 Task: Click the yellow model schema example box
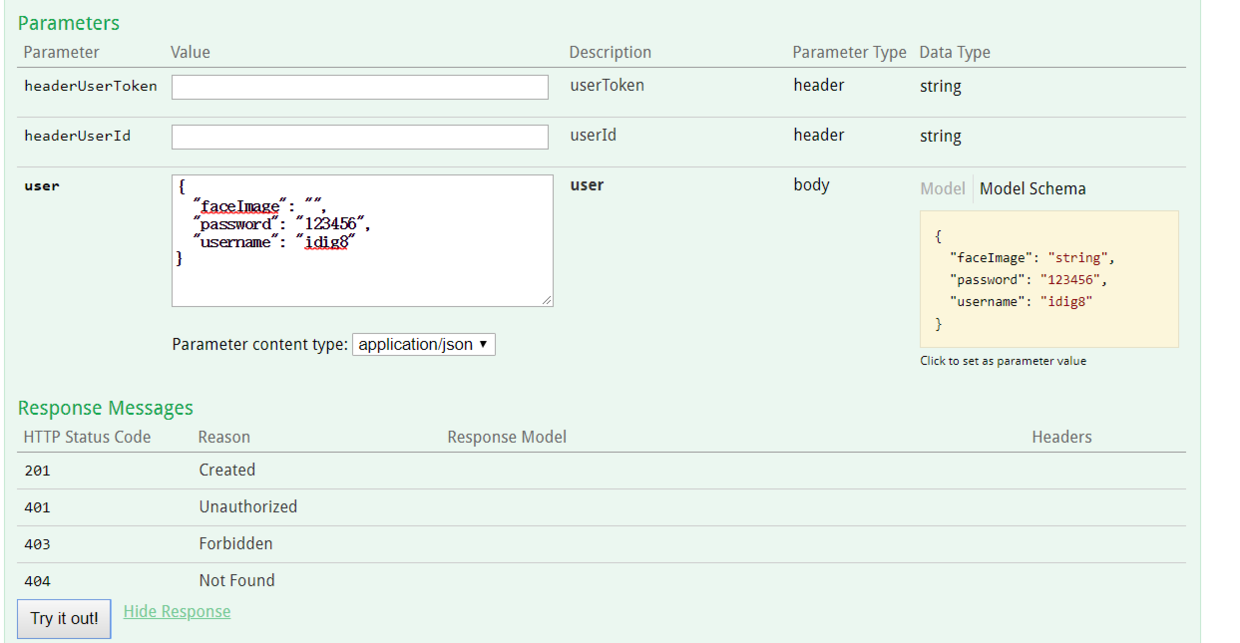1048,280
